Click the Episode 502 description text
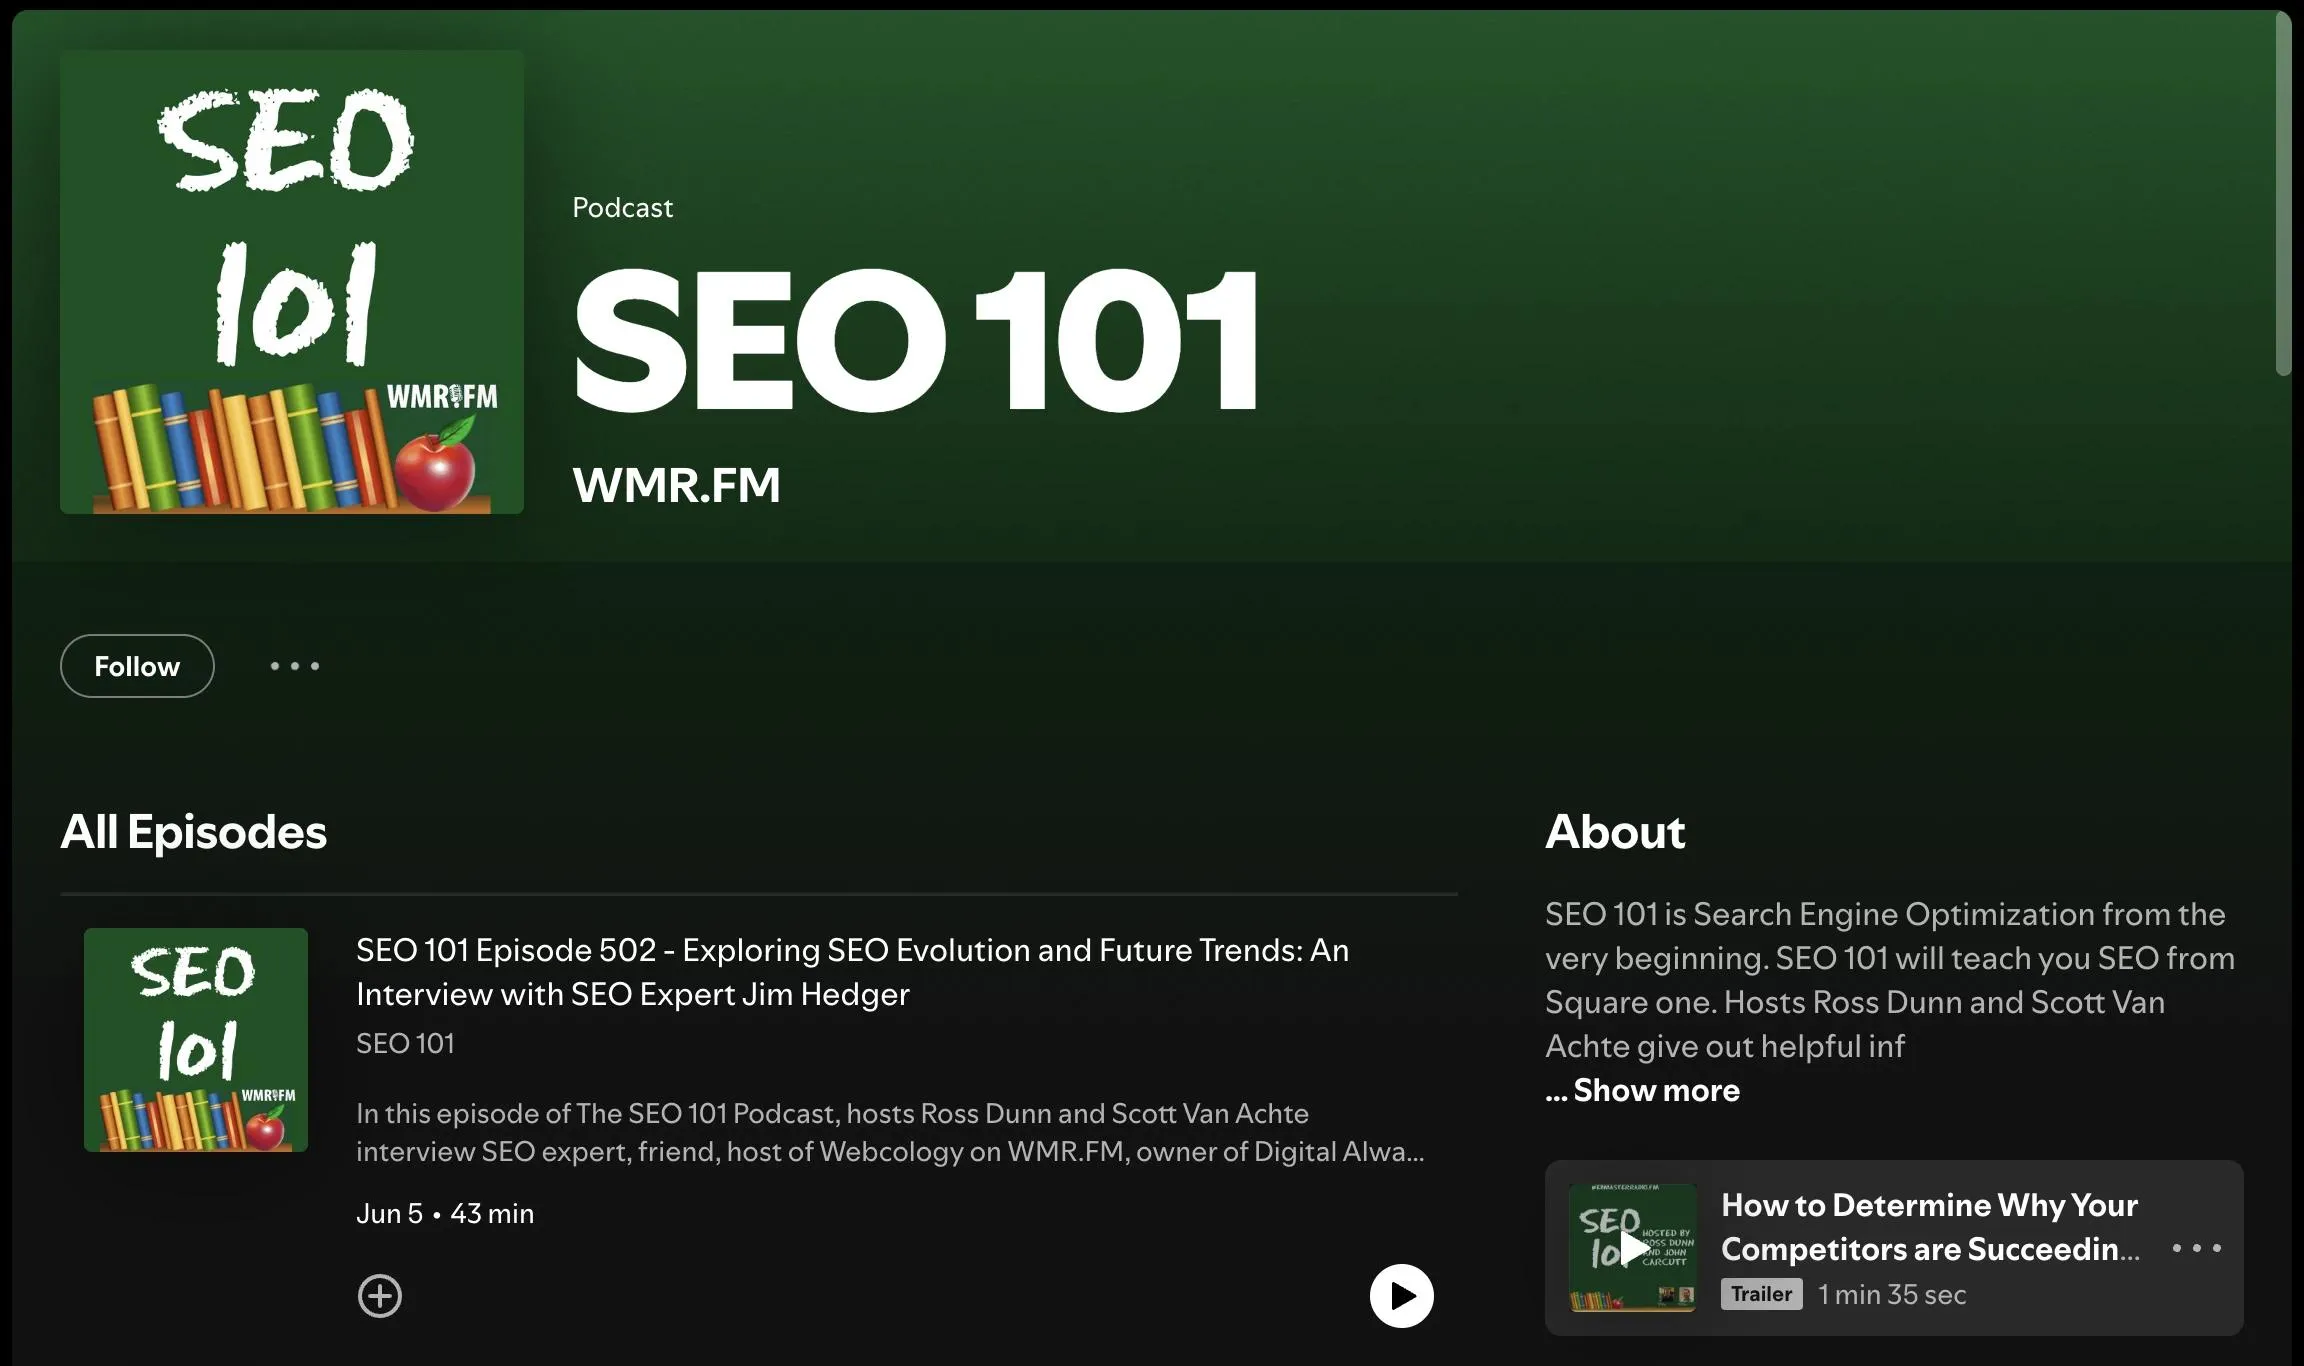The image size is (2304, 1366). pos(890,1133)
